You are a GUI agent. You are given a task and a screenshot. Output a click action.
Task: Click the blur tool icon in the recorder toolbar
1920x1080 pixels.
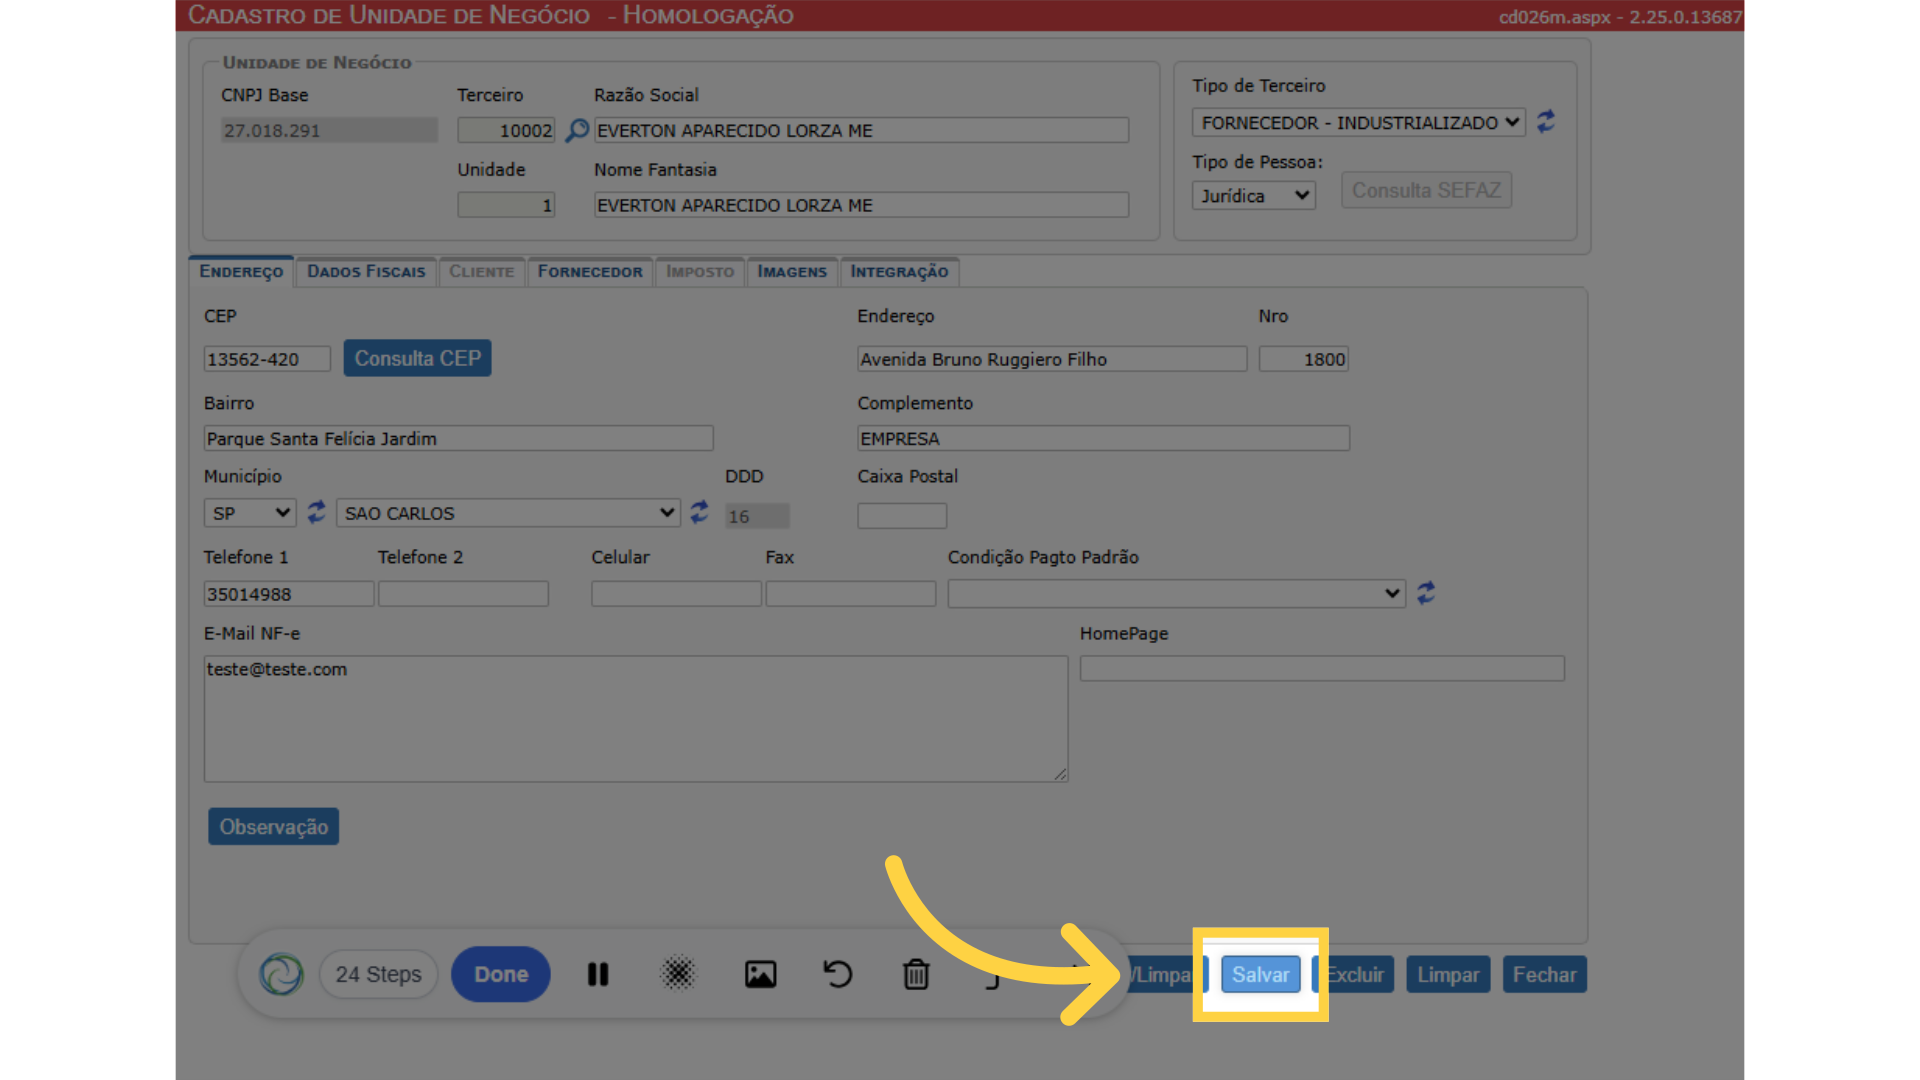(678, 974)
